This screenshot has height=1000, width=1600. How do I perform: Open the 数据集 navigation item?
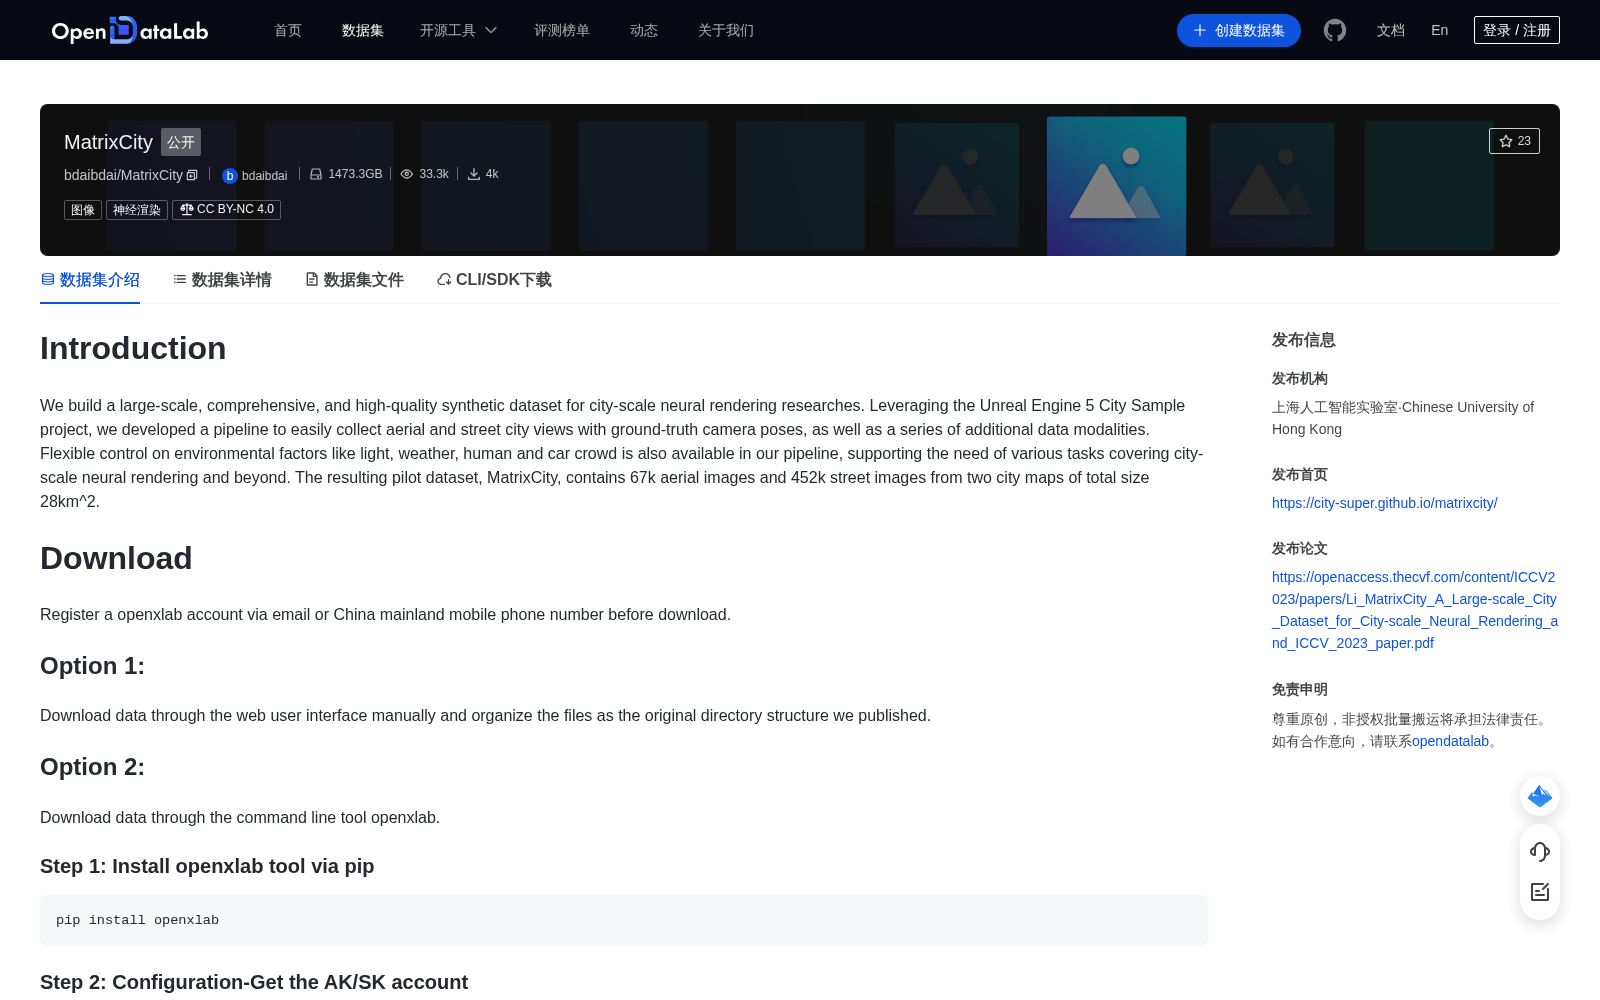(363, 30)
